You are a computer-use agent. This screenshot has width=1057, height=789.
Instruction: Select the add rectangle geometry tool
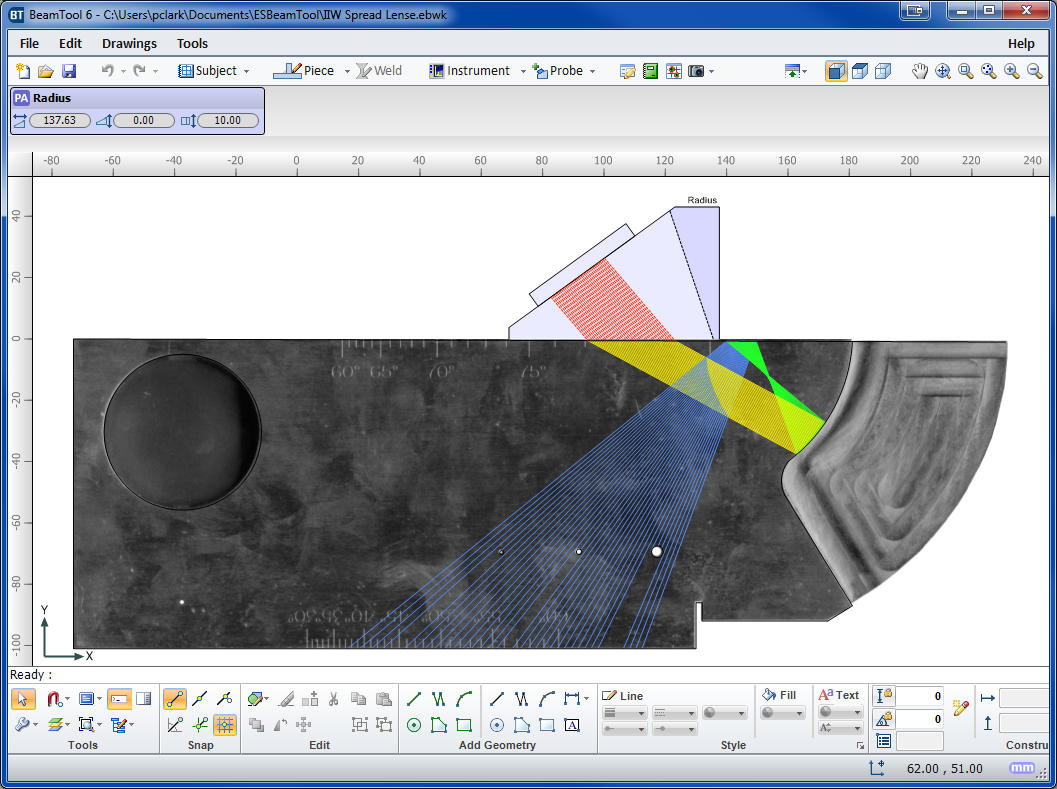pyautogui.click(x=464, y=725)
